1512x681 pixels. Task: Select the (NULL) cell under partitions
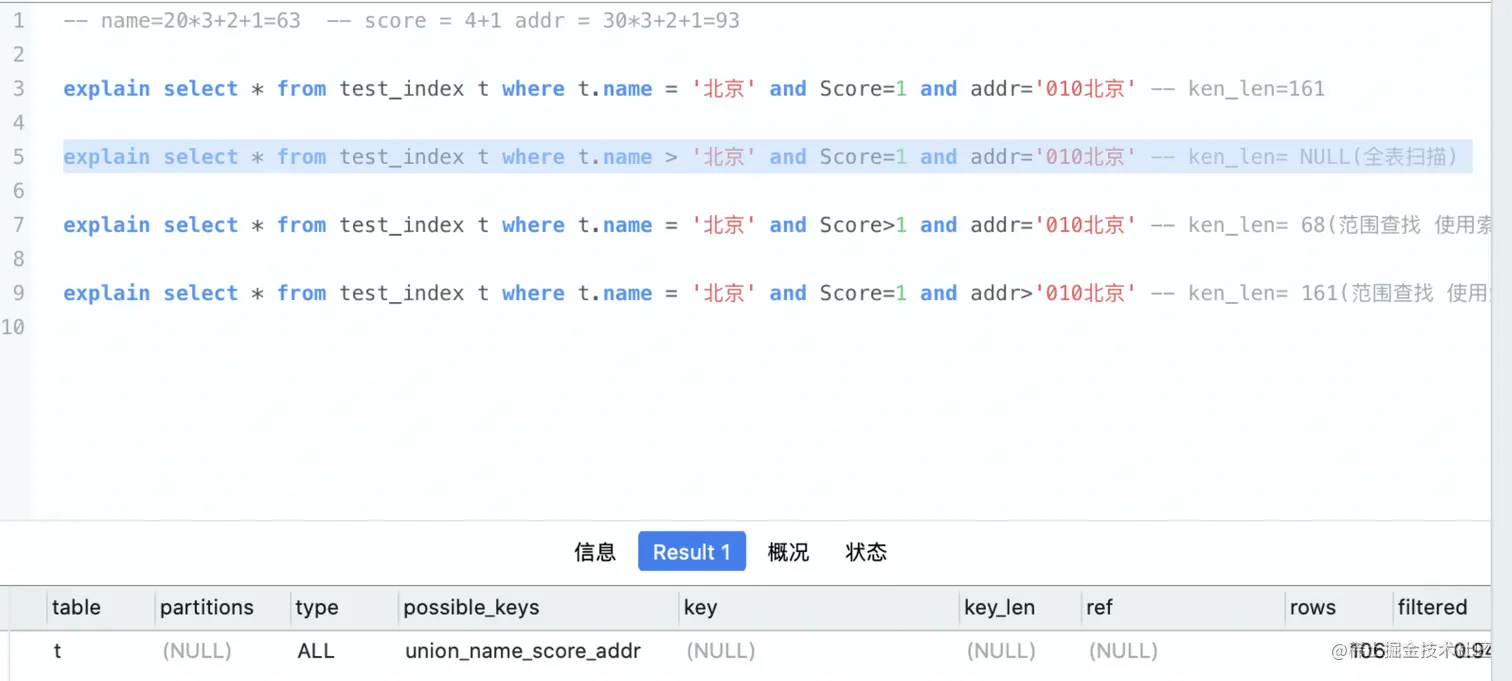[x=197, y=651]
